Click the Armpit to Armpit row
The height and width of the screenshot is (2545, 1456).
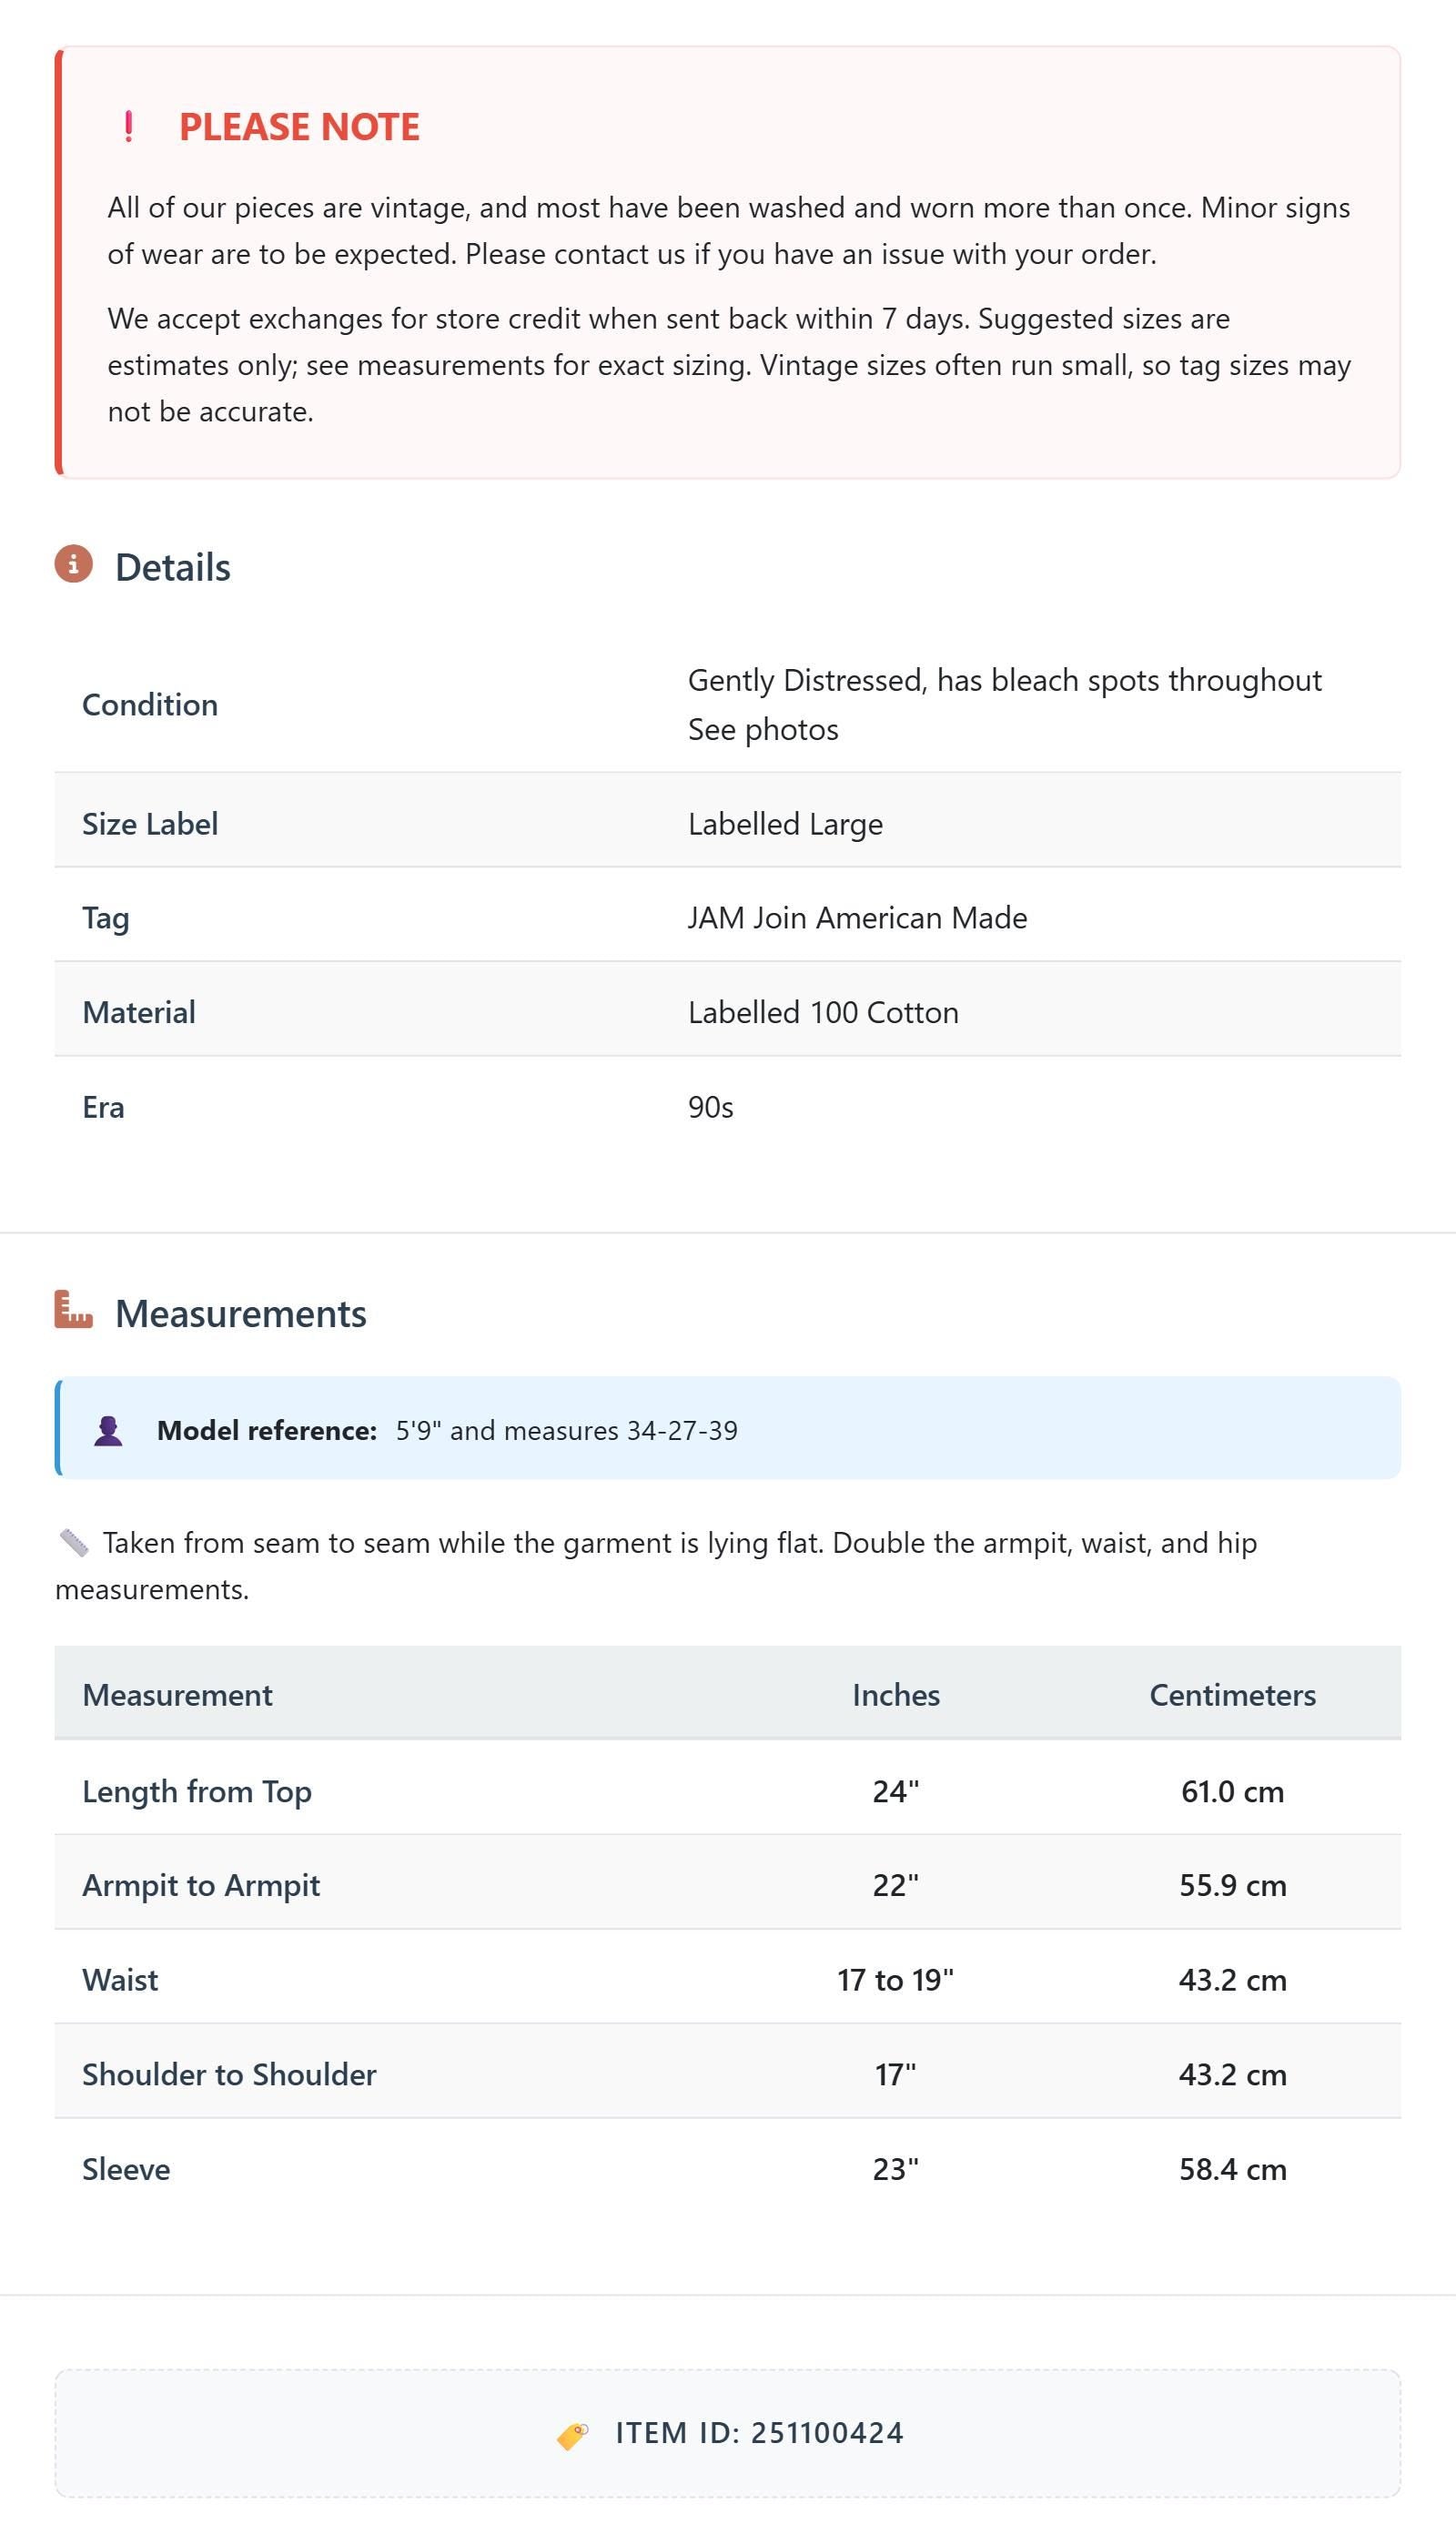[727, 1884]
